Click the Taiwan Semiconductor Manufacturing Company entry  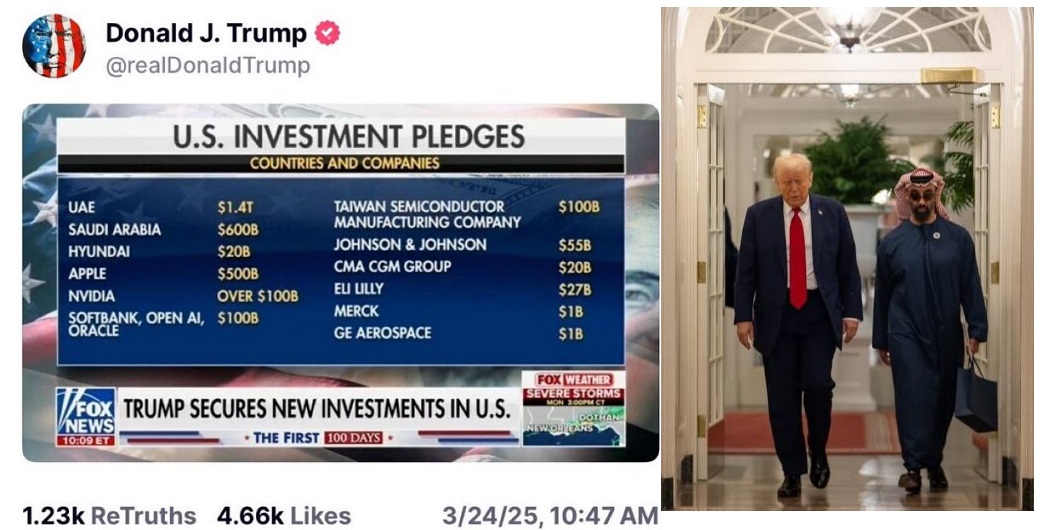pos(427,214)
